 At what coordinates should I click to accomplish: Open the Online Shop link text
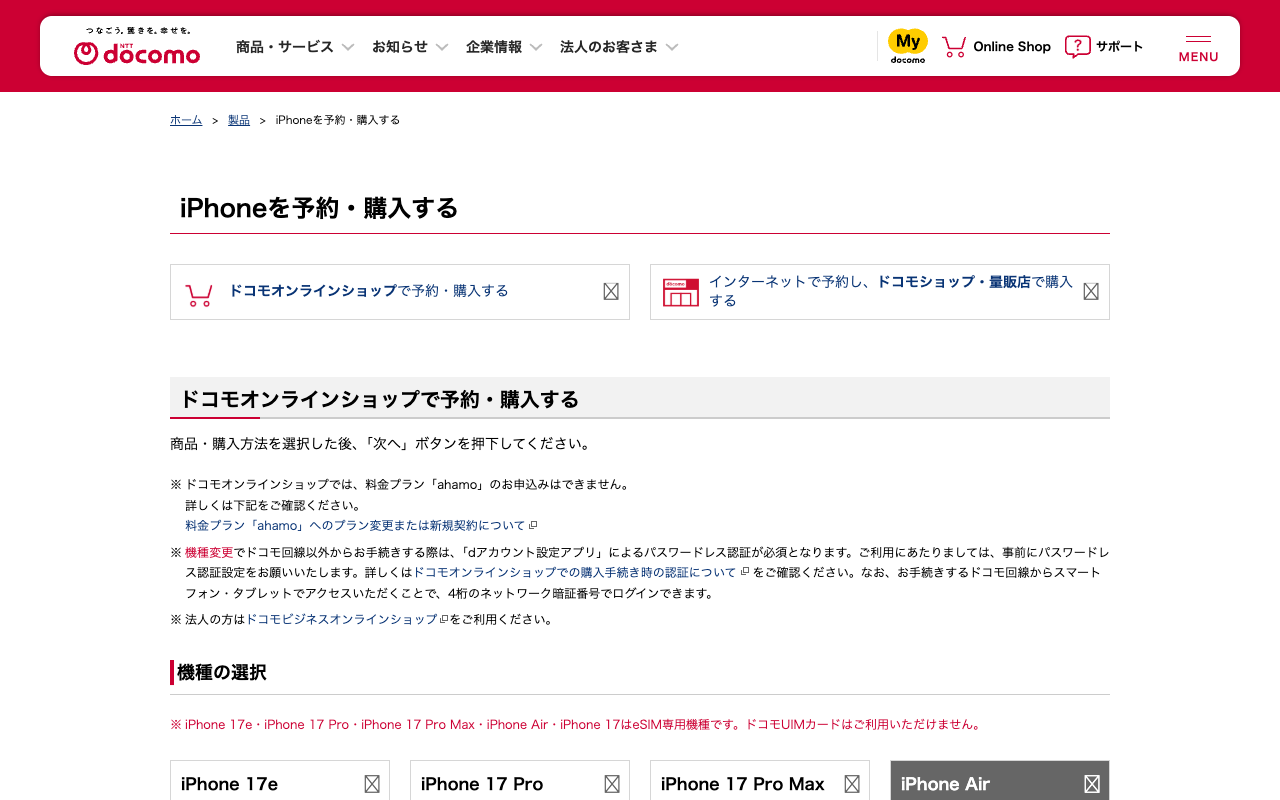[x=1012, y=47]
